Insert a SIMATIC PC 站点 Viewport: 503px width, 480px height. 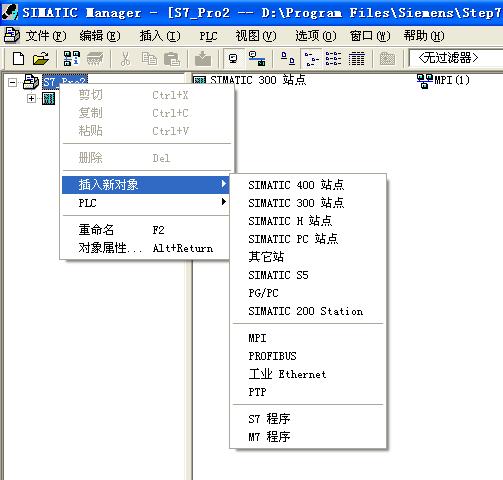(x=308, y=239)
